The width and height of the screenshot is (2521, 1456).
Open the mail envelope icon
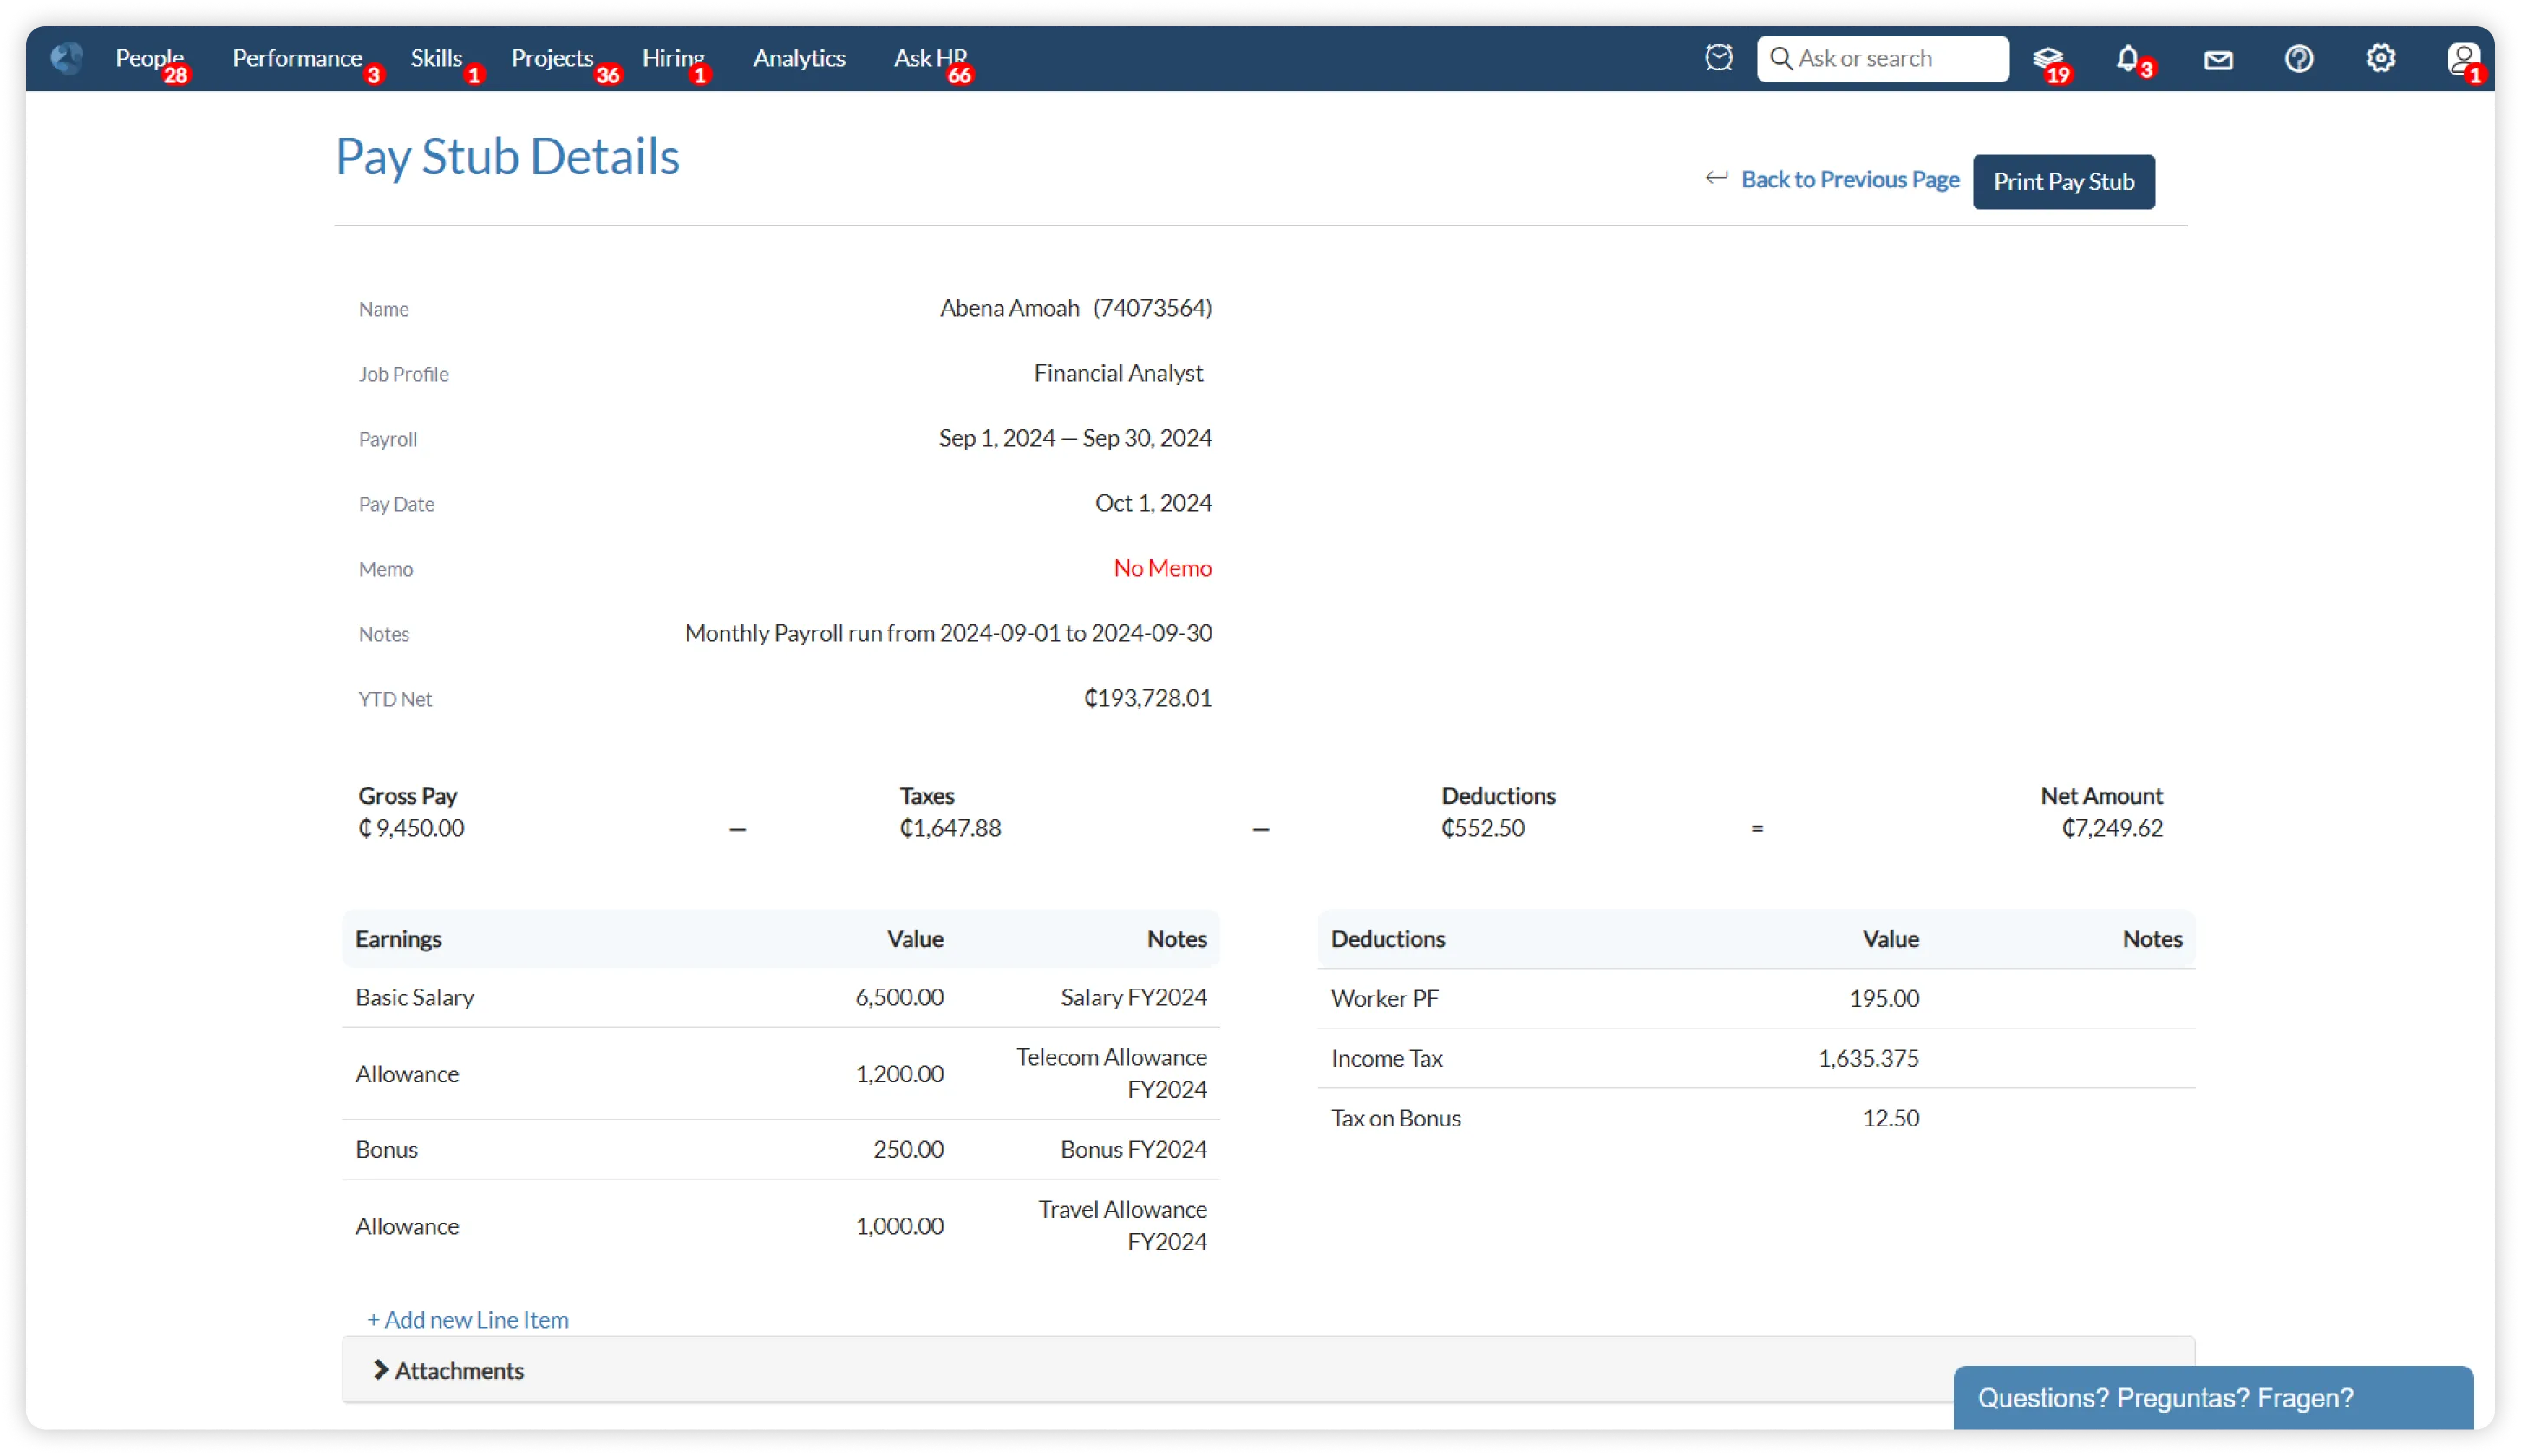point(2218,60)
